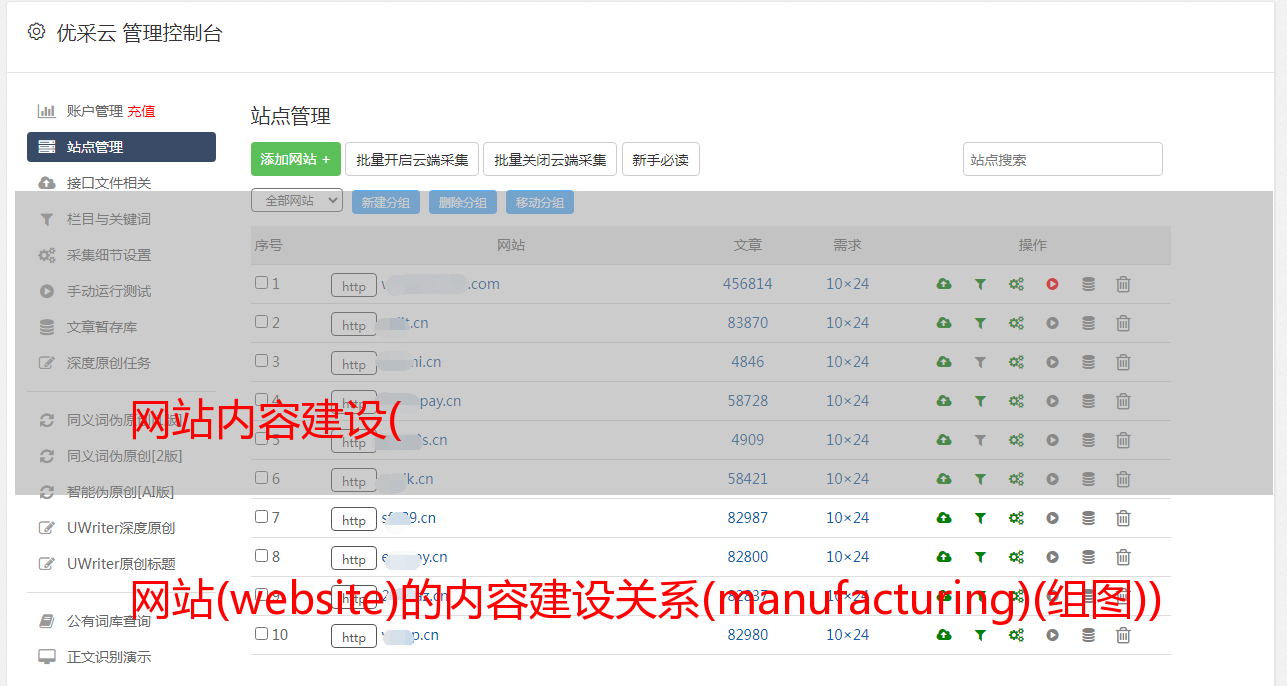Click cloud upload icon in row 3
This screenshot has width=1287, height=686.
(x=944, y=362)
